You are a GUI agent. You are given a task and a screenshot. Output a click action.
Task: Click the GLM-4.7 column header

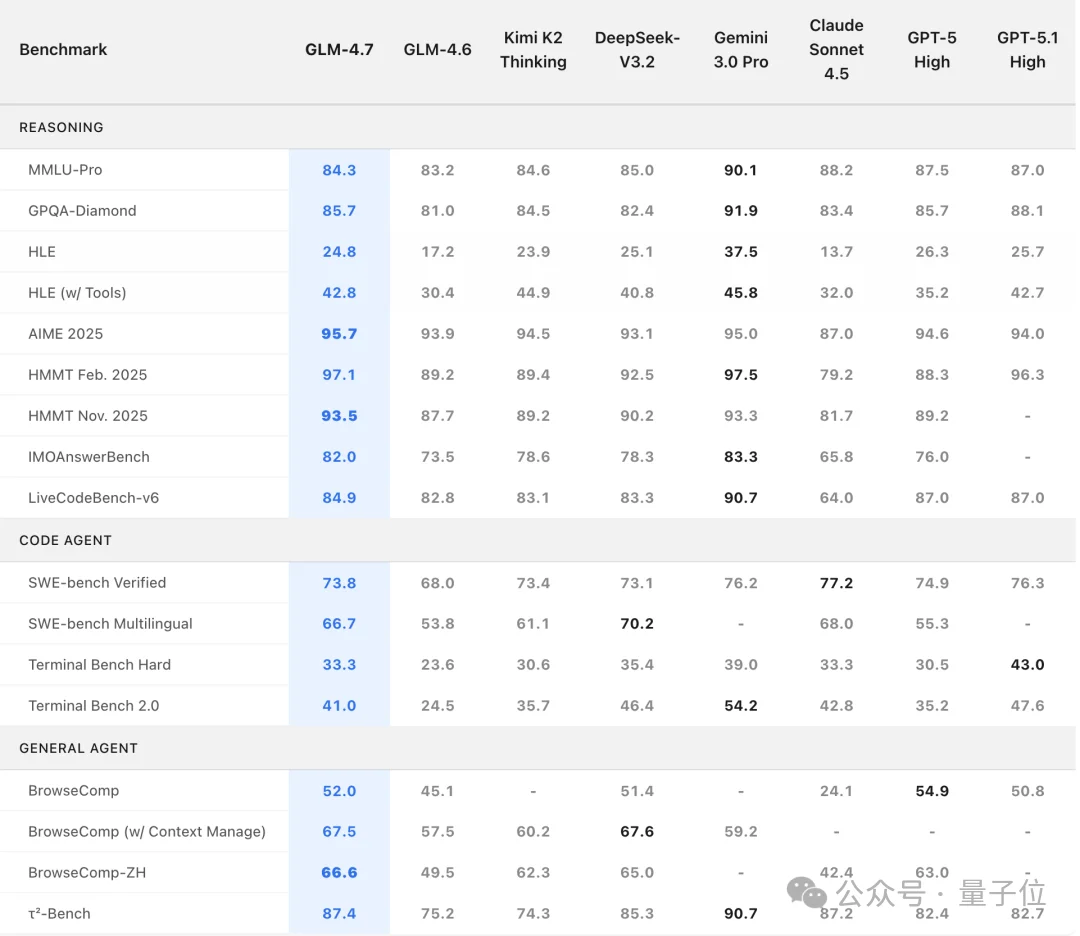(x=339, y=50)
